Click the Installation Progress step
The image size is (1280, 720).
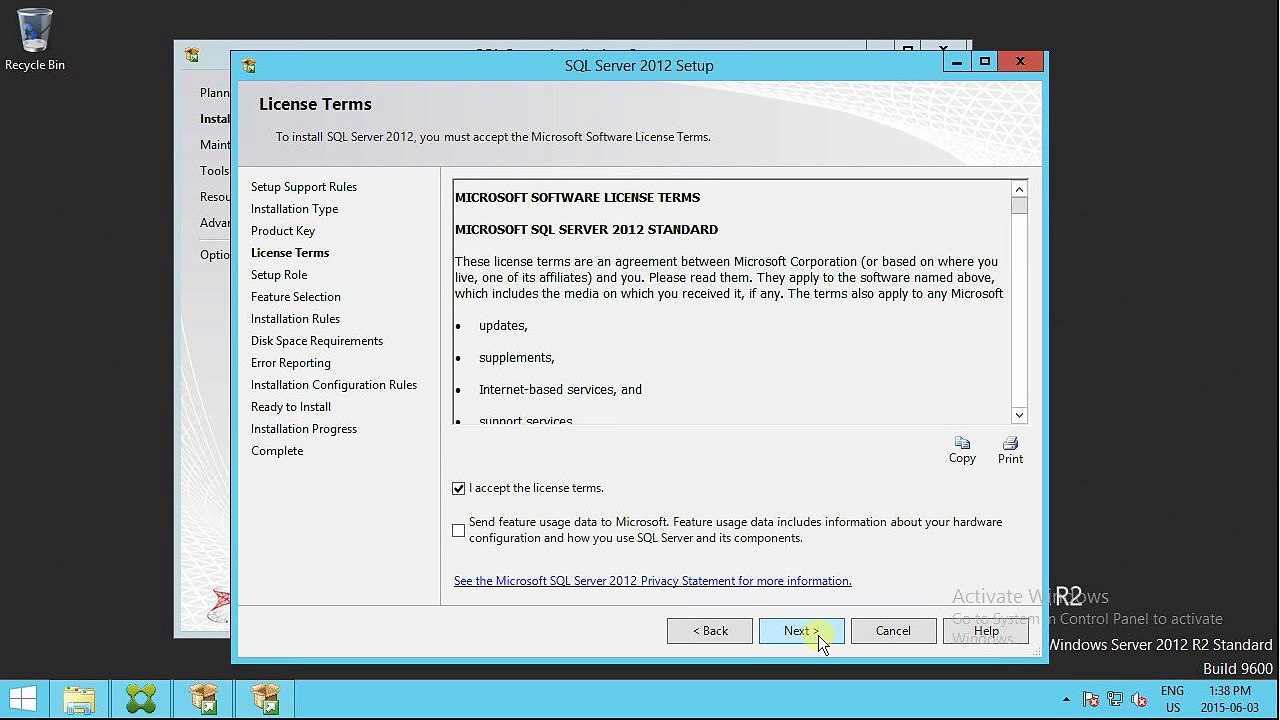pos(304,429)
